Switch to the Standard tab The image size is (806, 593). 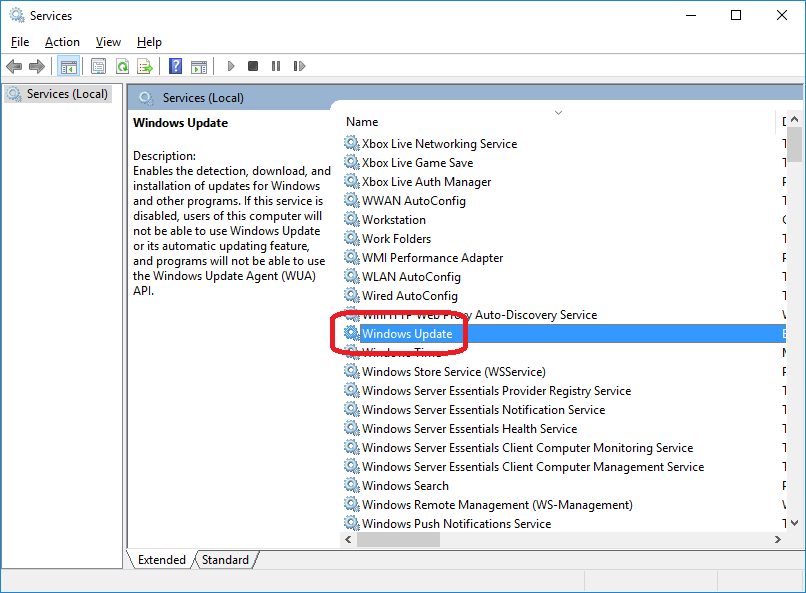225,560
